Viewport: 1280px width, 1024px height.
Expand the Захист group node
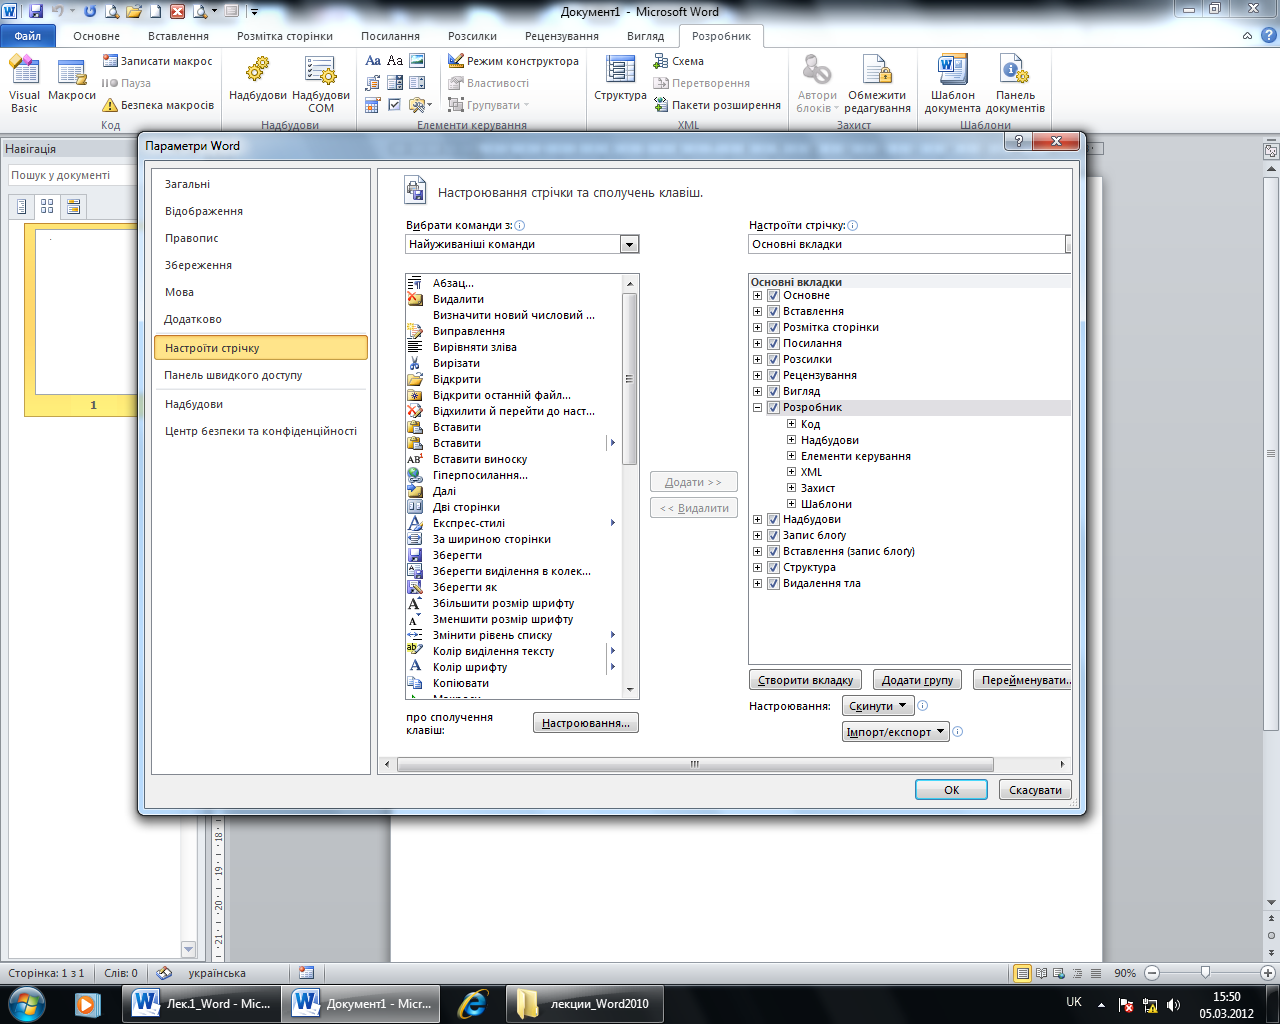coord(791,488)
